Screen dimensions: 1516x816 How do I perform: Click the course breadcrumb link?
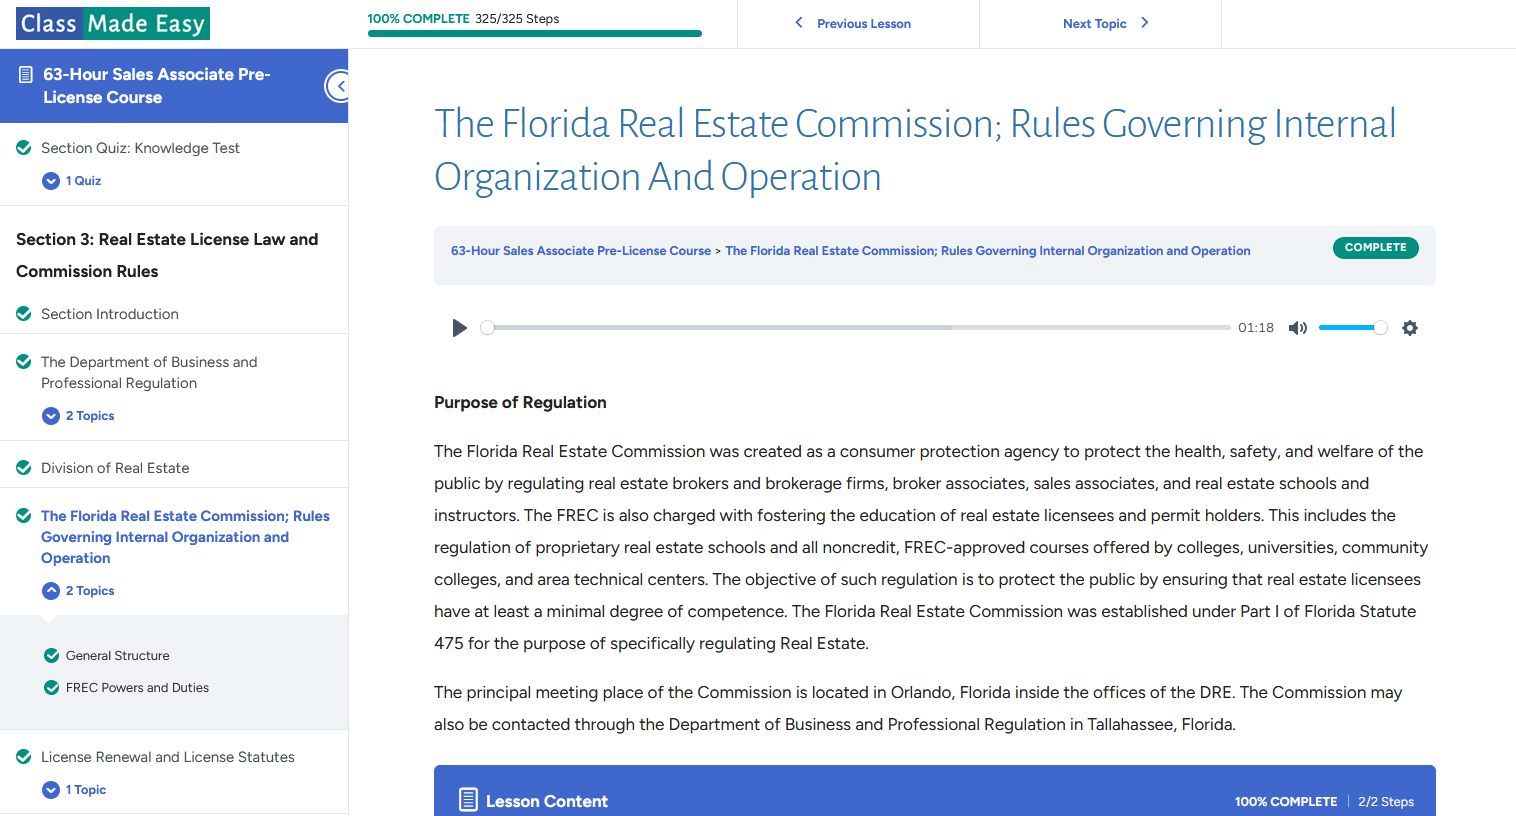coord(581,251)
